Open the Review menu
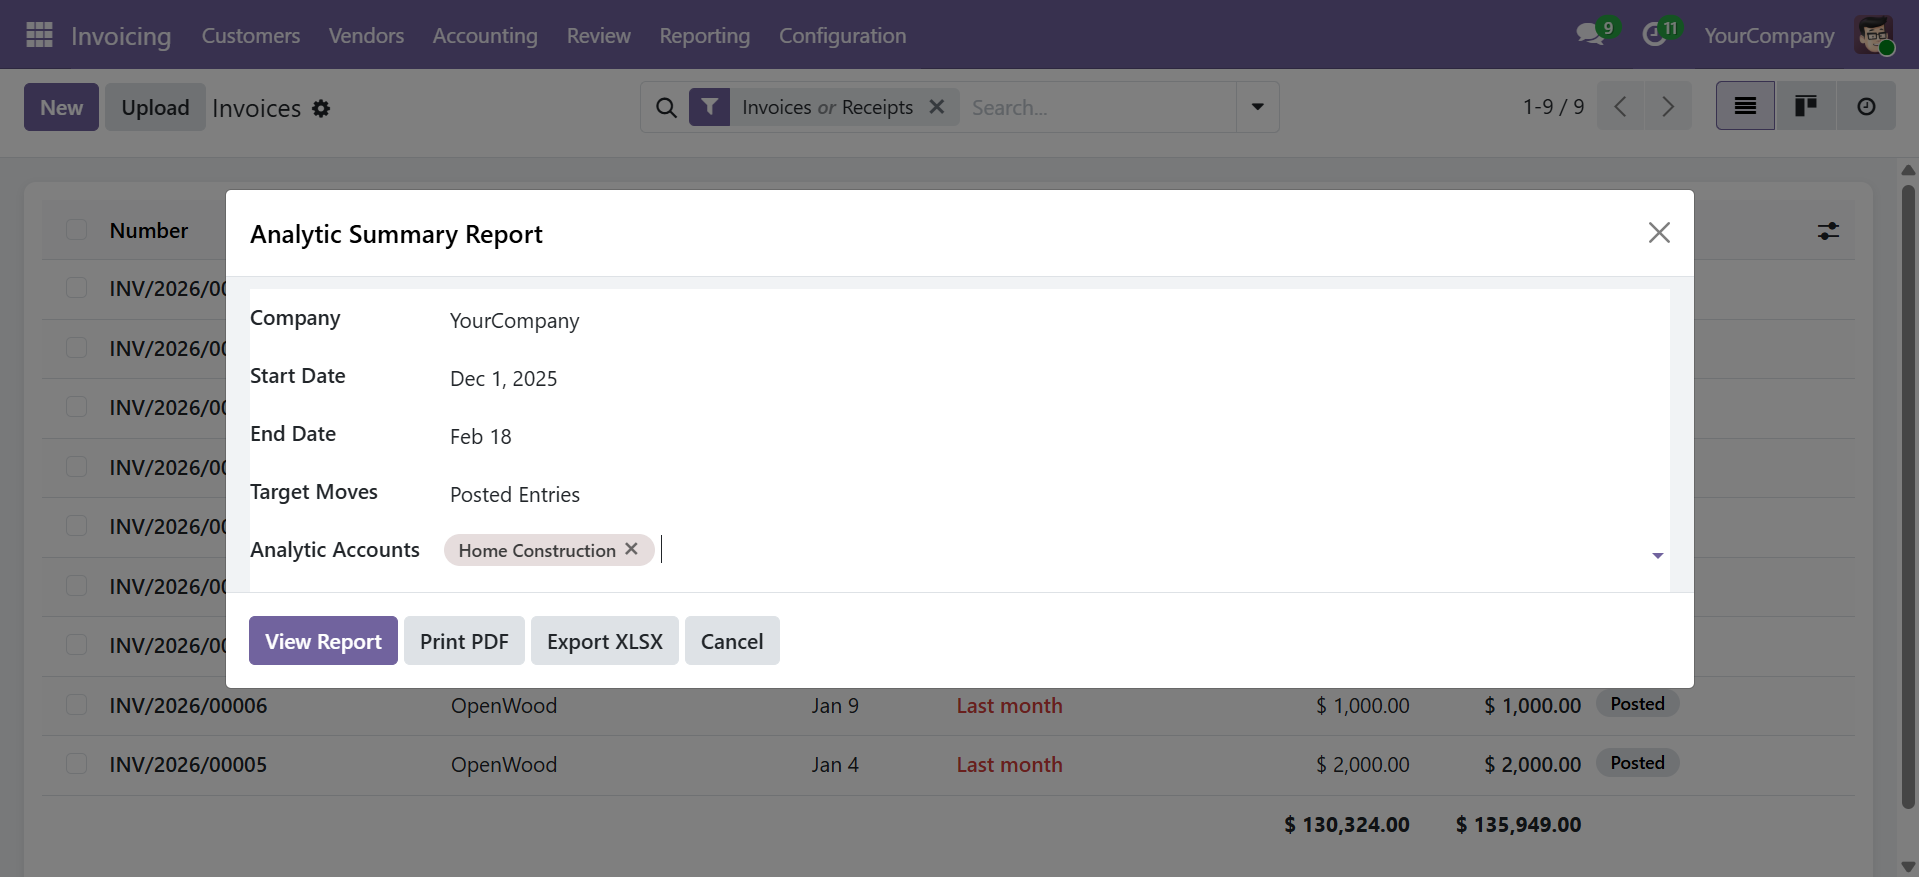Screen dimensions: 1919x877 [x=598, y=35]
